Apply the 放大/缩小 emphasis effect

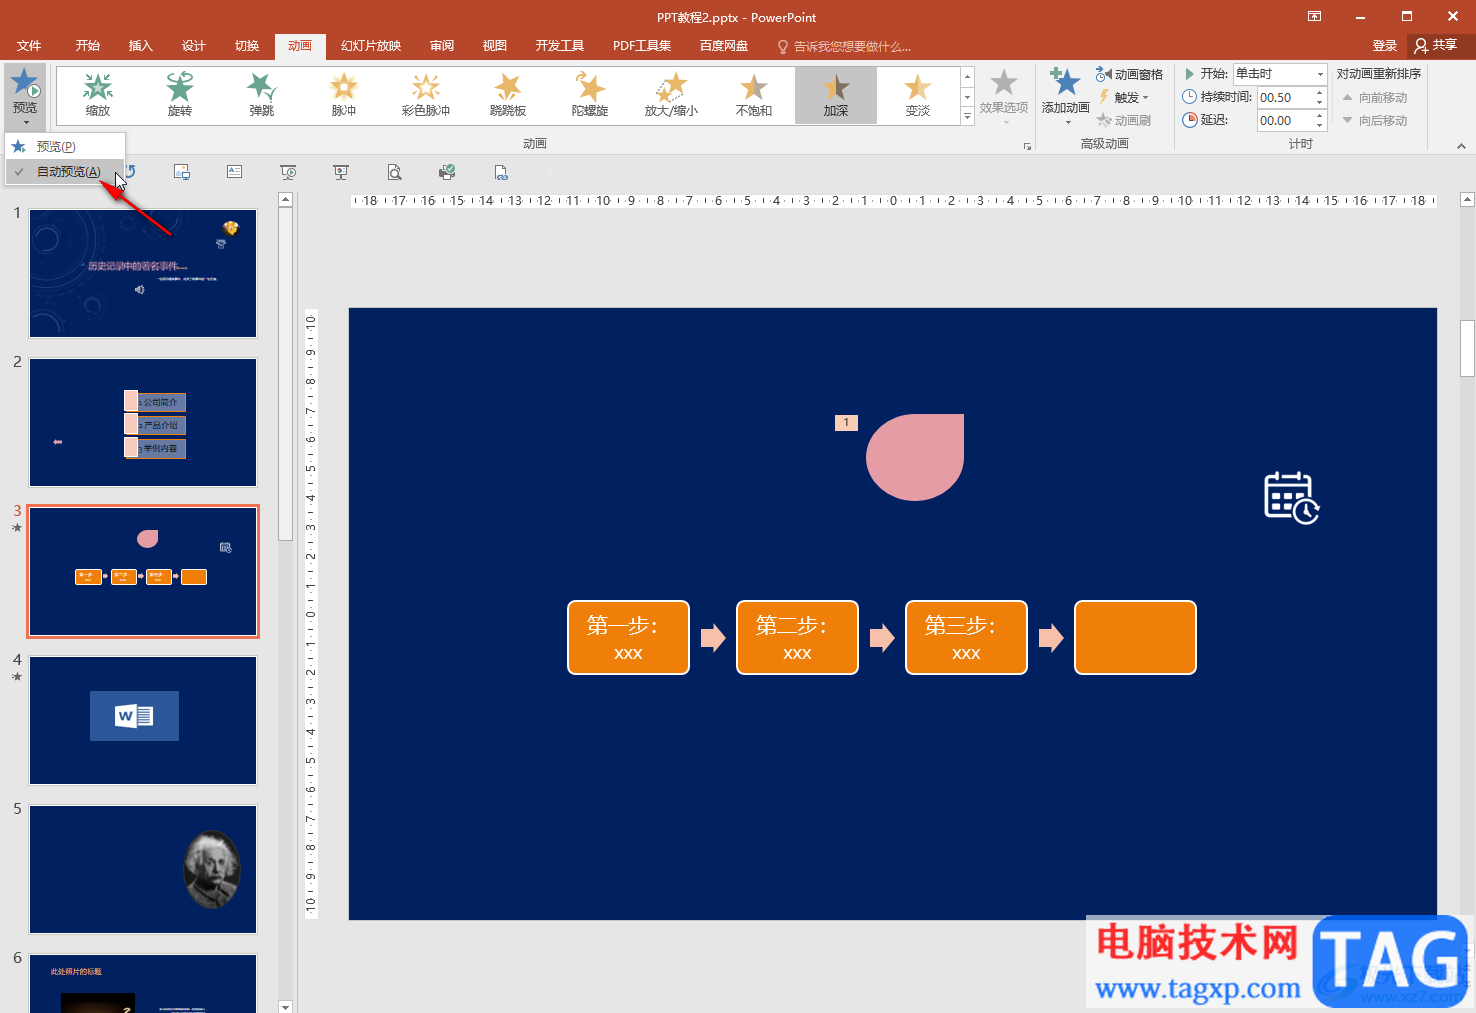coord(672,95)
